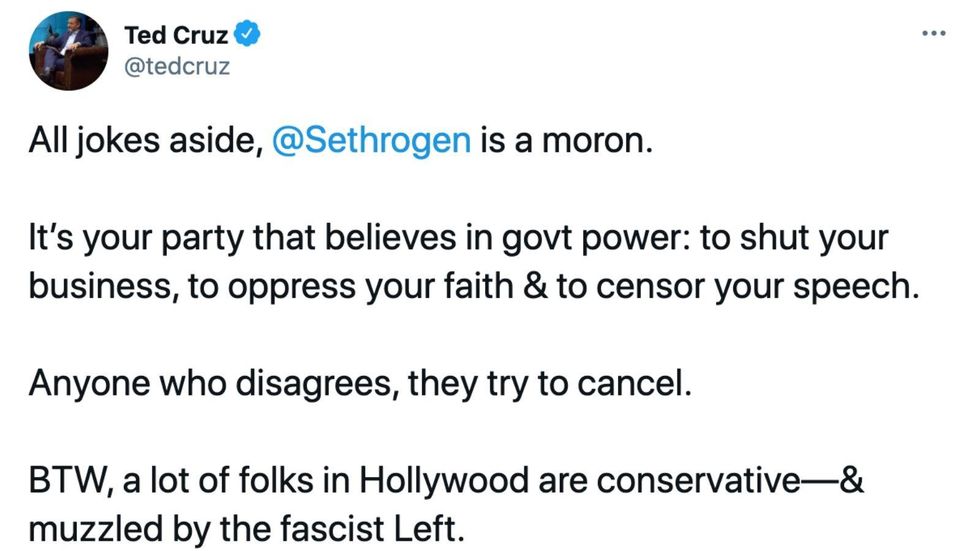
Task: Follow the @Sethrogen mention link
Action: [371, 139]
